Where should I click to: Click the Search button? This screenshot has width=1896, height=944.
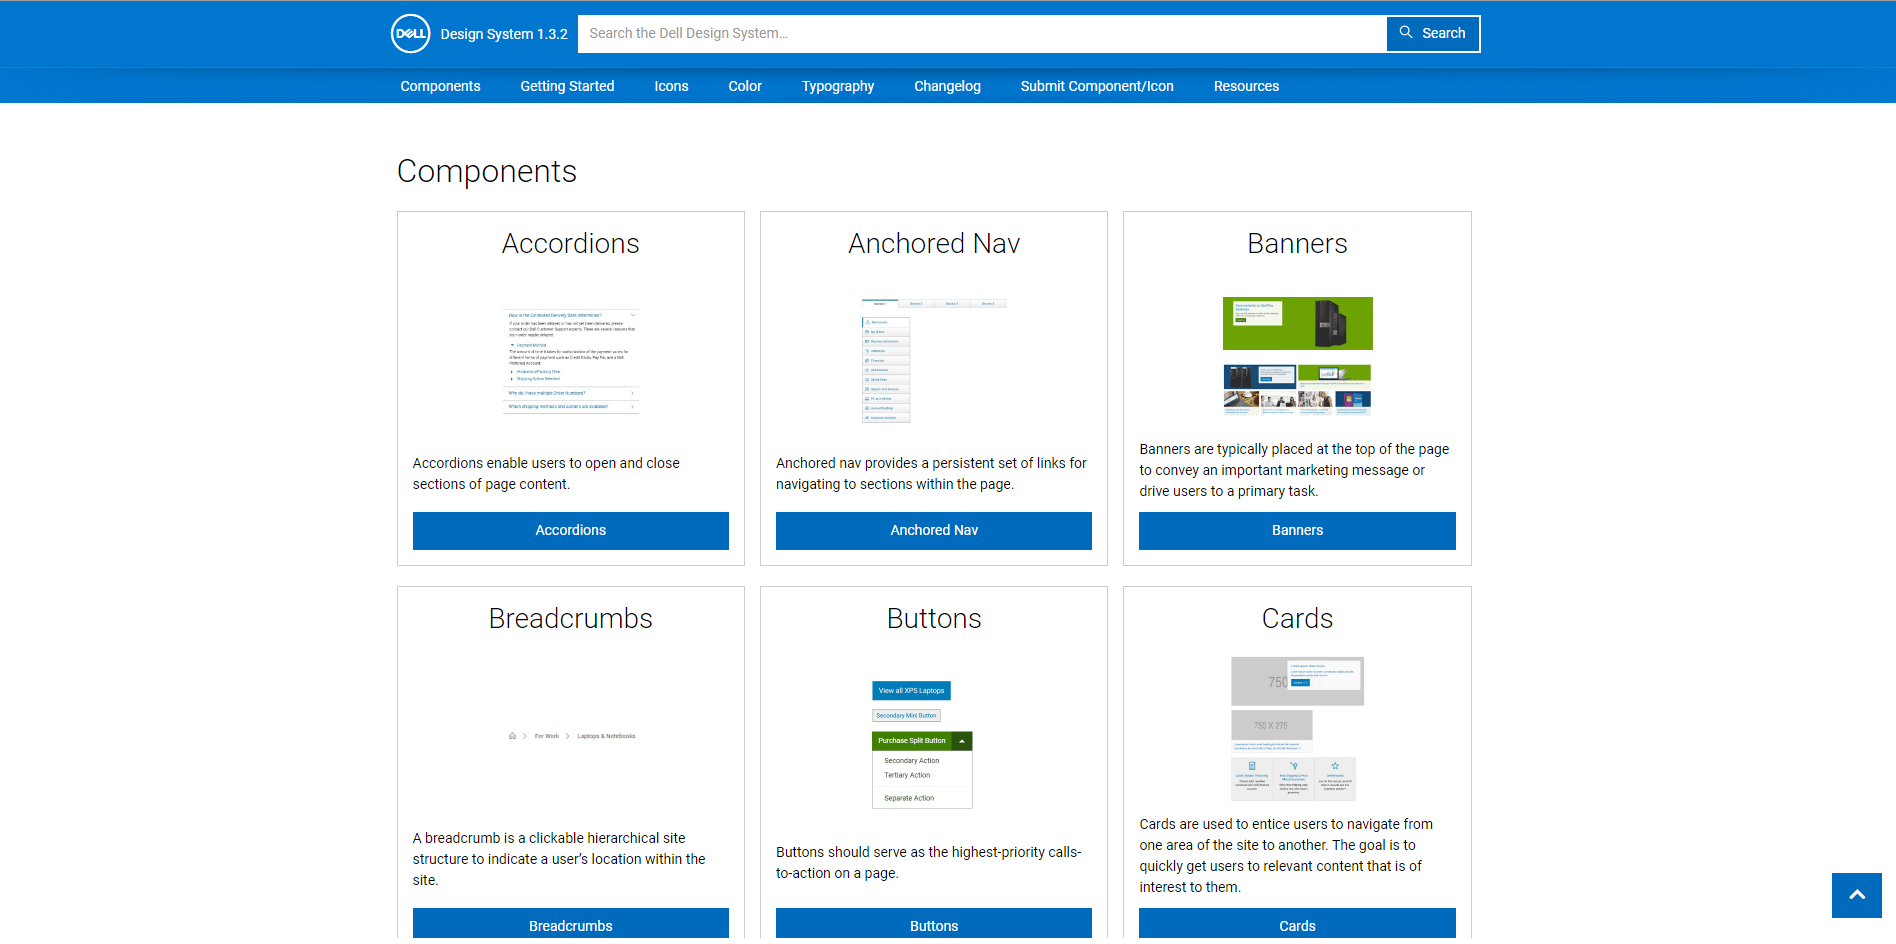pos(1432,33)
